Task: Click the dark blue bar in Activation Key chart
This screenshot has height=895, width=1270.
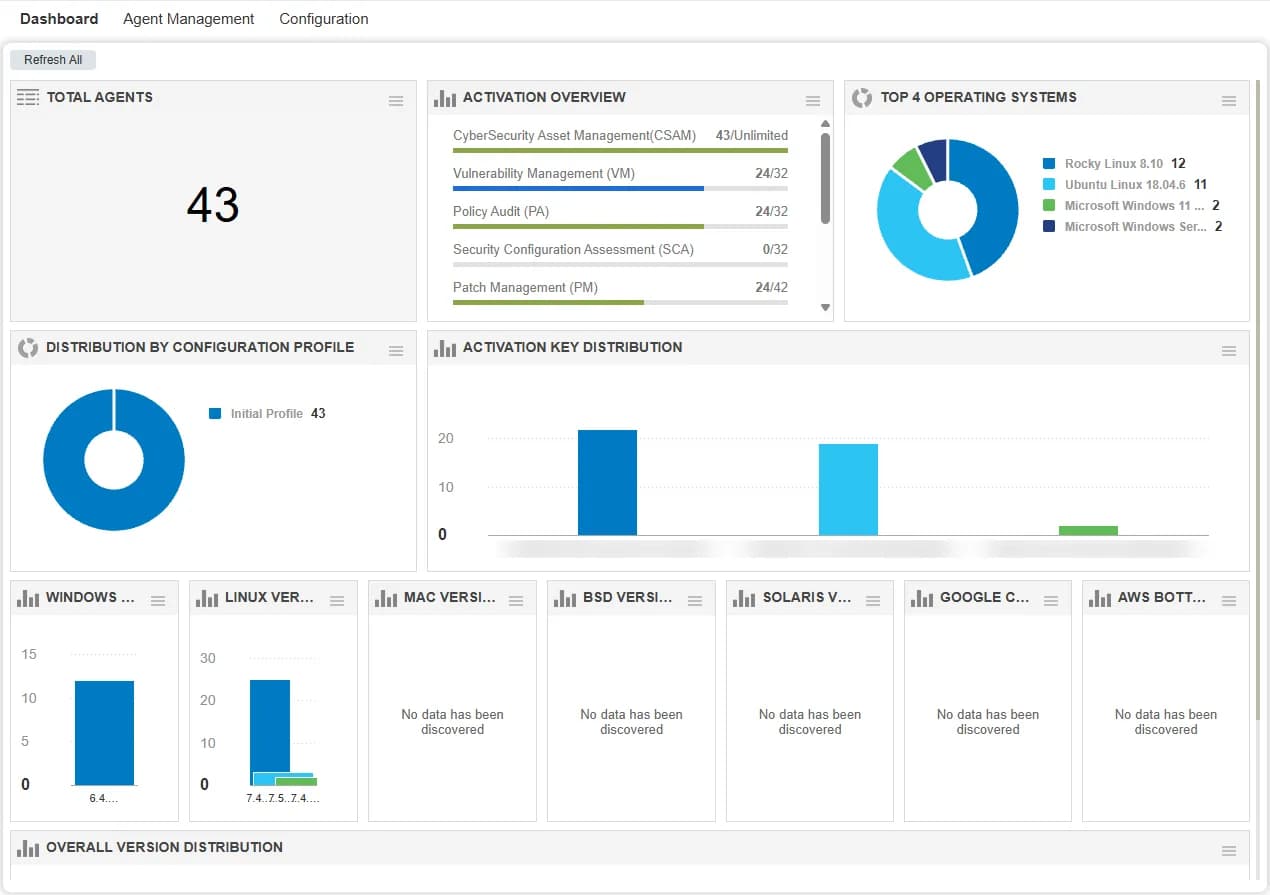Action: click(x=607, y=482)
